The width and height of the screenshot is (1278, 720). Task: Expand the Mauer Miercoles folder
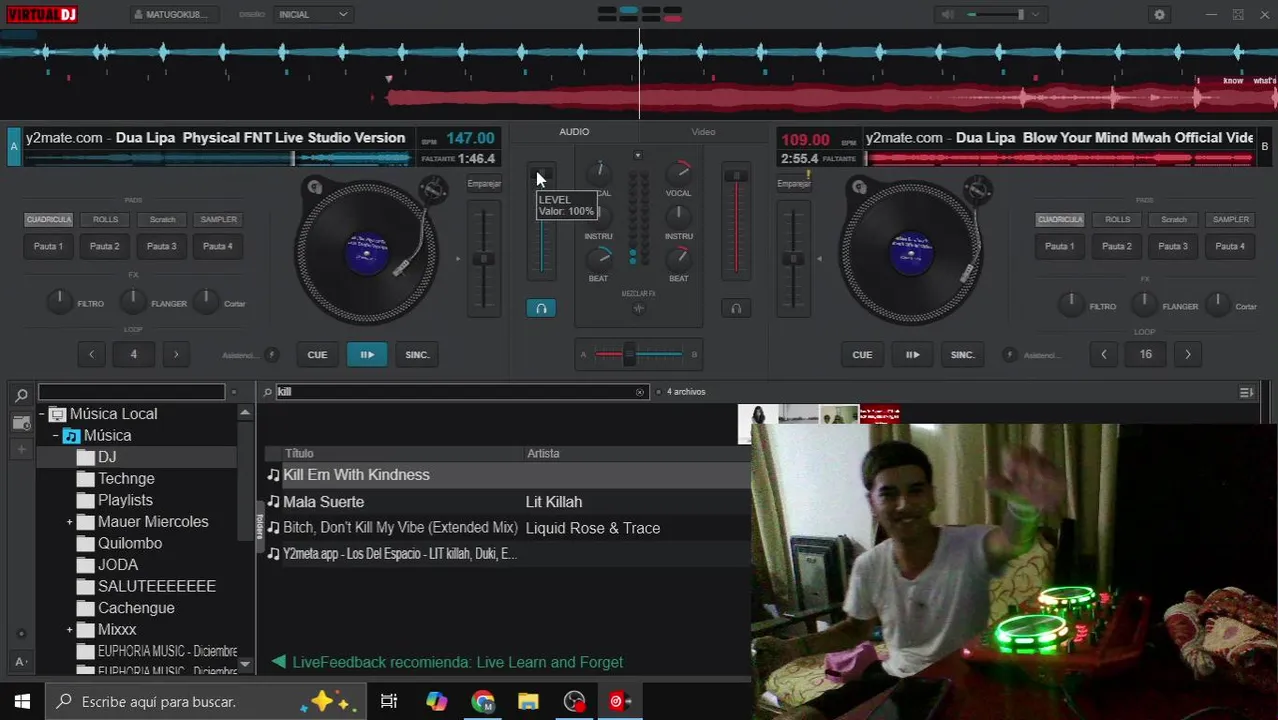point(70,522)
